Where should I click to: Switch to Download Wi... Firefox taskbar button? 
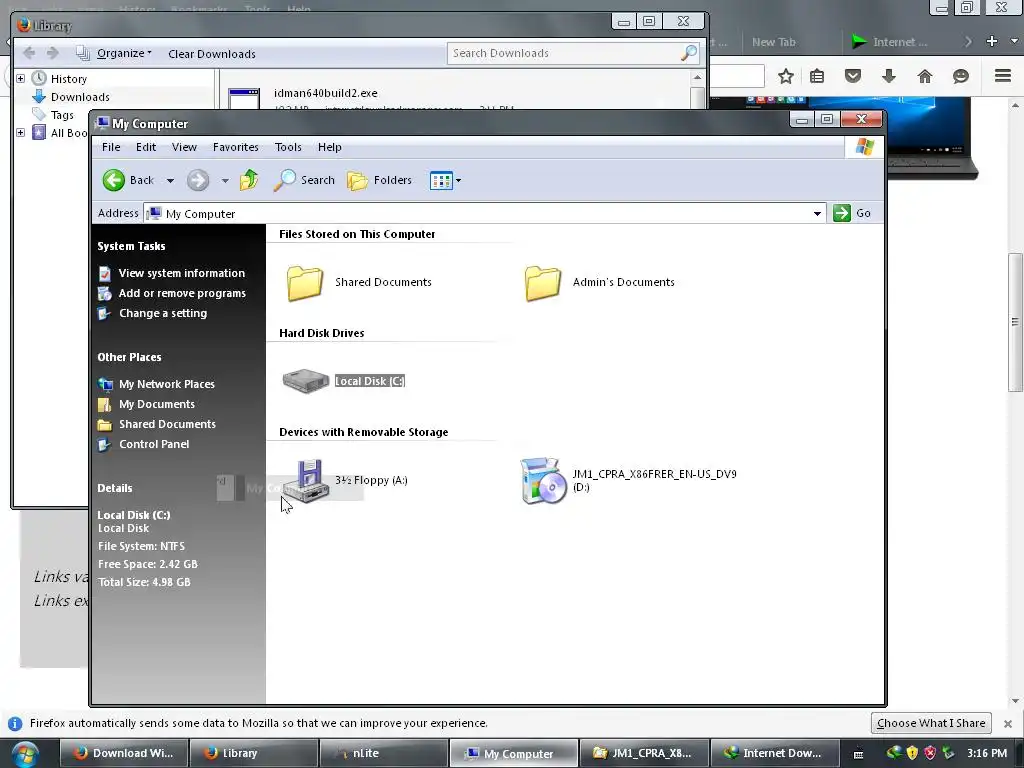click(124, 753)
